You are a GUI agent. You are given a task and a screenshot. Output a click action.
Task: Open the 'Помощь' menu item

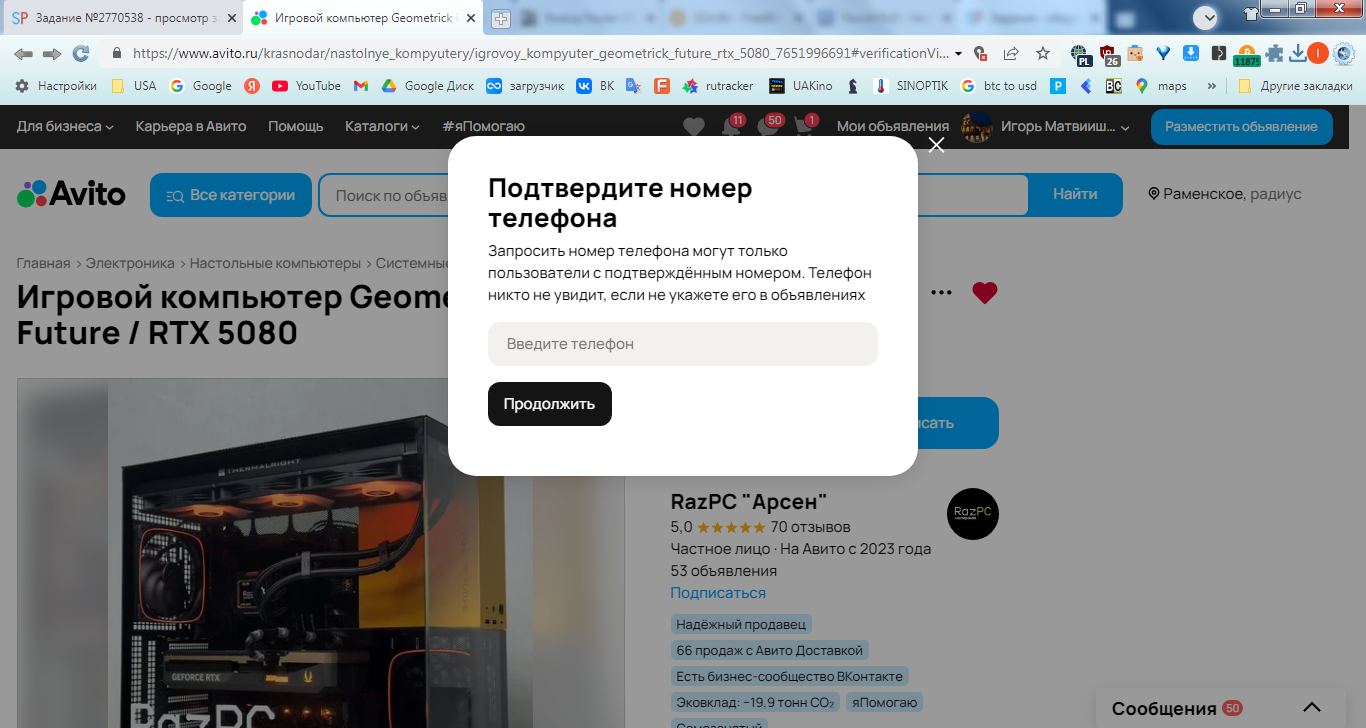click(x=296, y=126)
